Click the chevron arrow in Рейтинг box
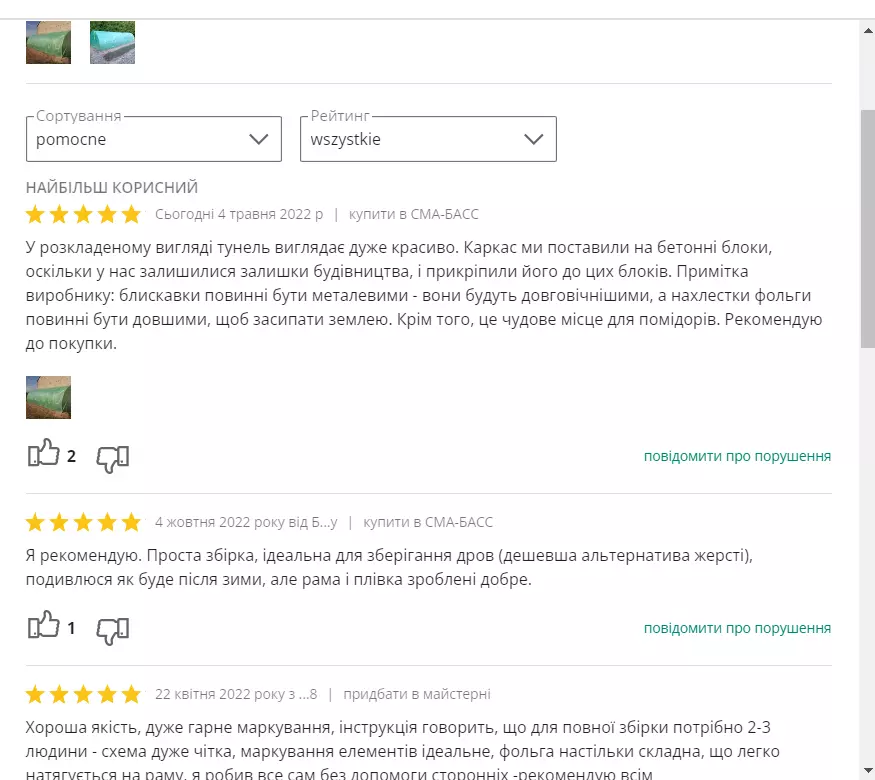Screen dimensions: 875x780 click(533, 139)
